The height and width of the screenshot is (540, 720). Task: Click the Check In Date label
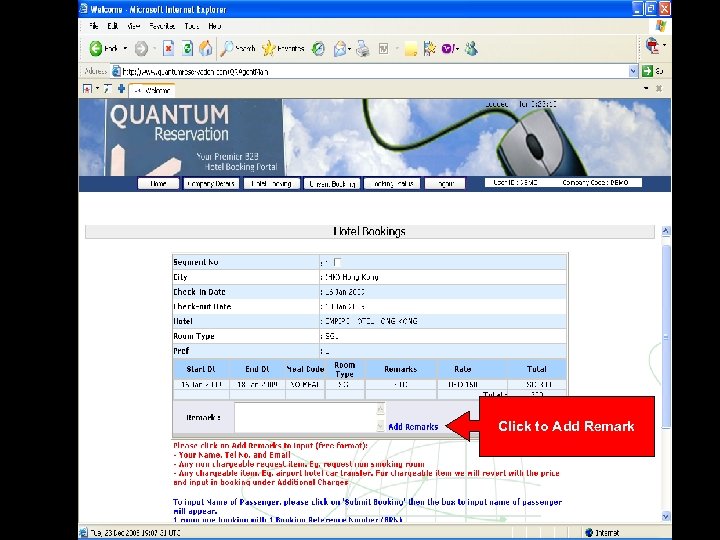(199, 292)
